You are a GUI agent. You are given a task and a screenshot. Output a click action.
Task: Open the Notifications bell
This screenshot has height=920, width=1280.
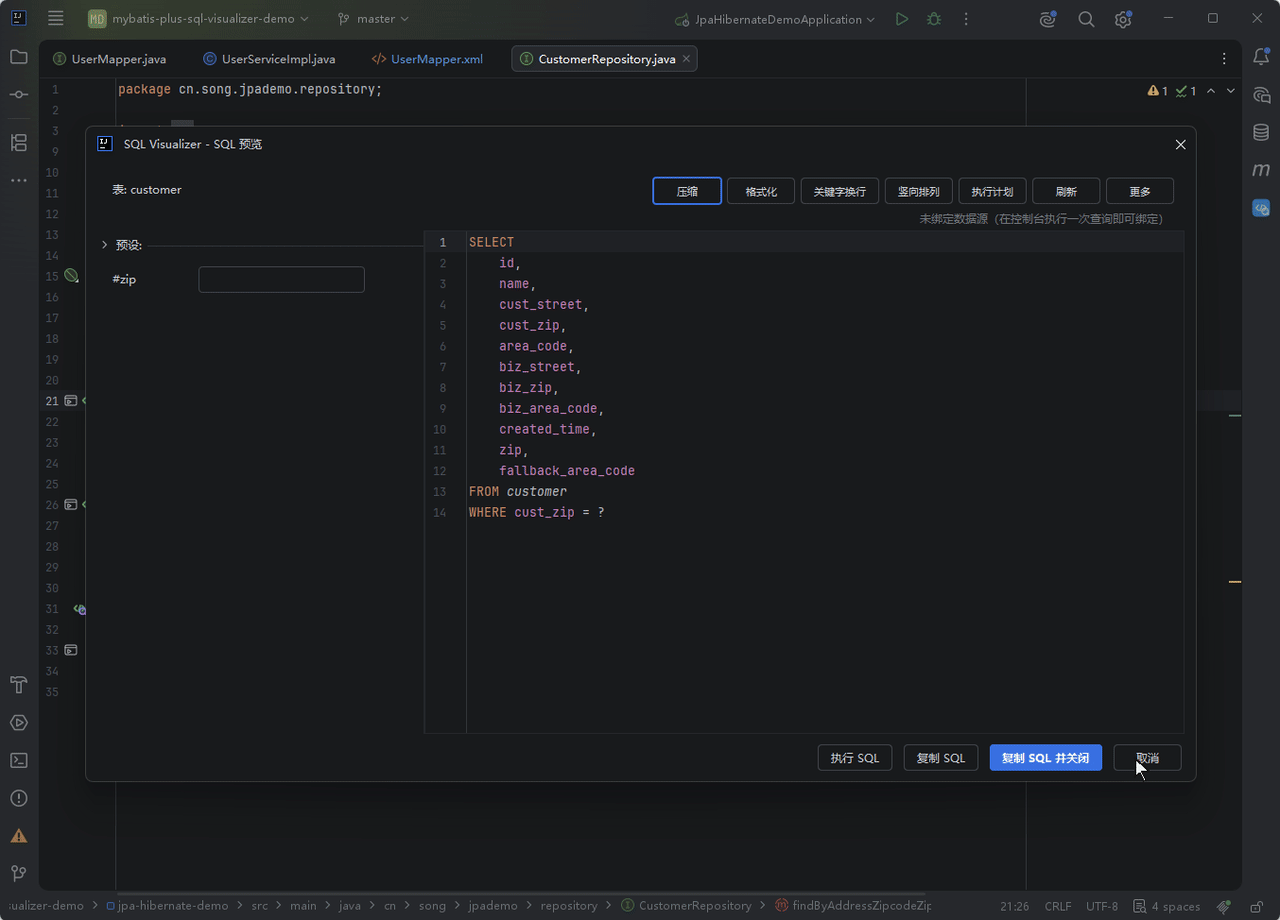(x=1261, y=57)
